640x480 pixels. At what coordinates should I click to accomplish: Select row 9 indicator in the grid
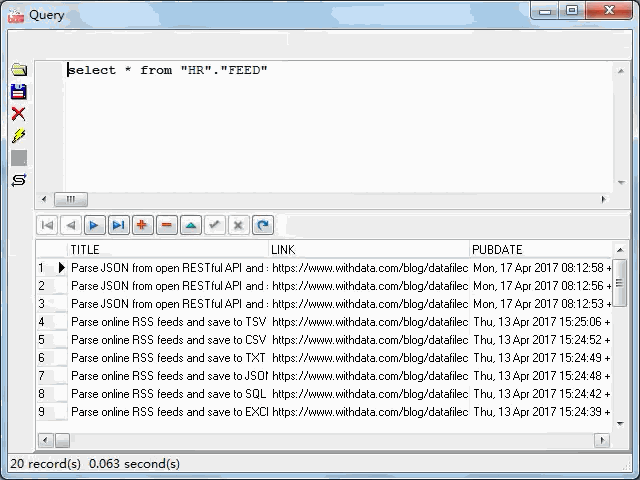(x=52, y=411)
